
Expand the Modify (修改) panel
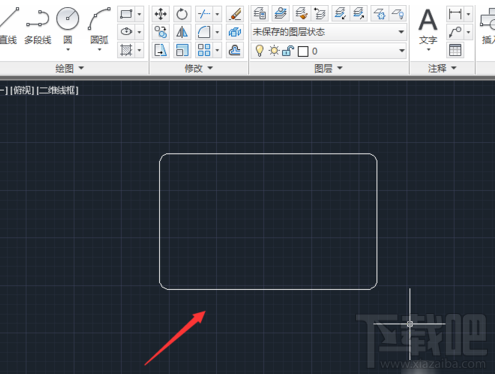pyautogui.click(x=199, y=68)
